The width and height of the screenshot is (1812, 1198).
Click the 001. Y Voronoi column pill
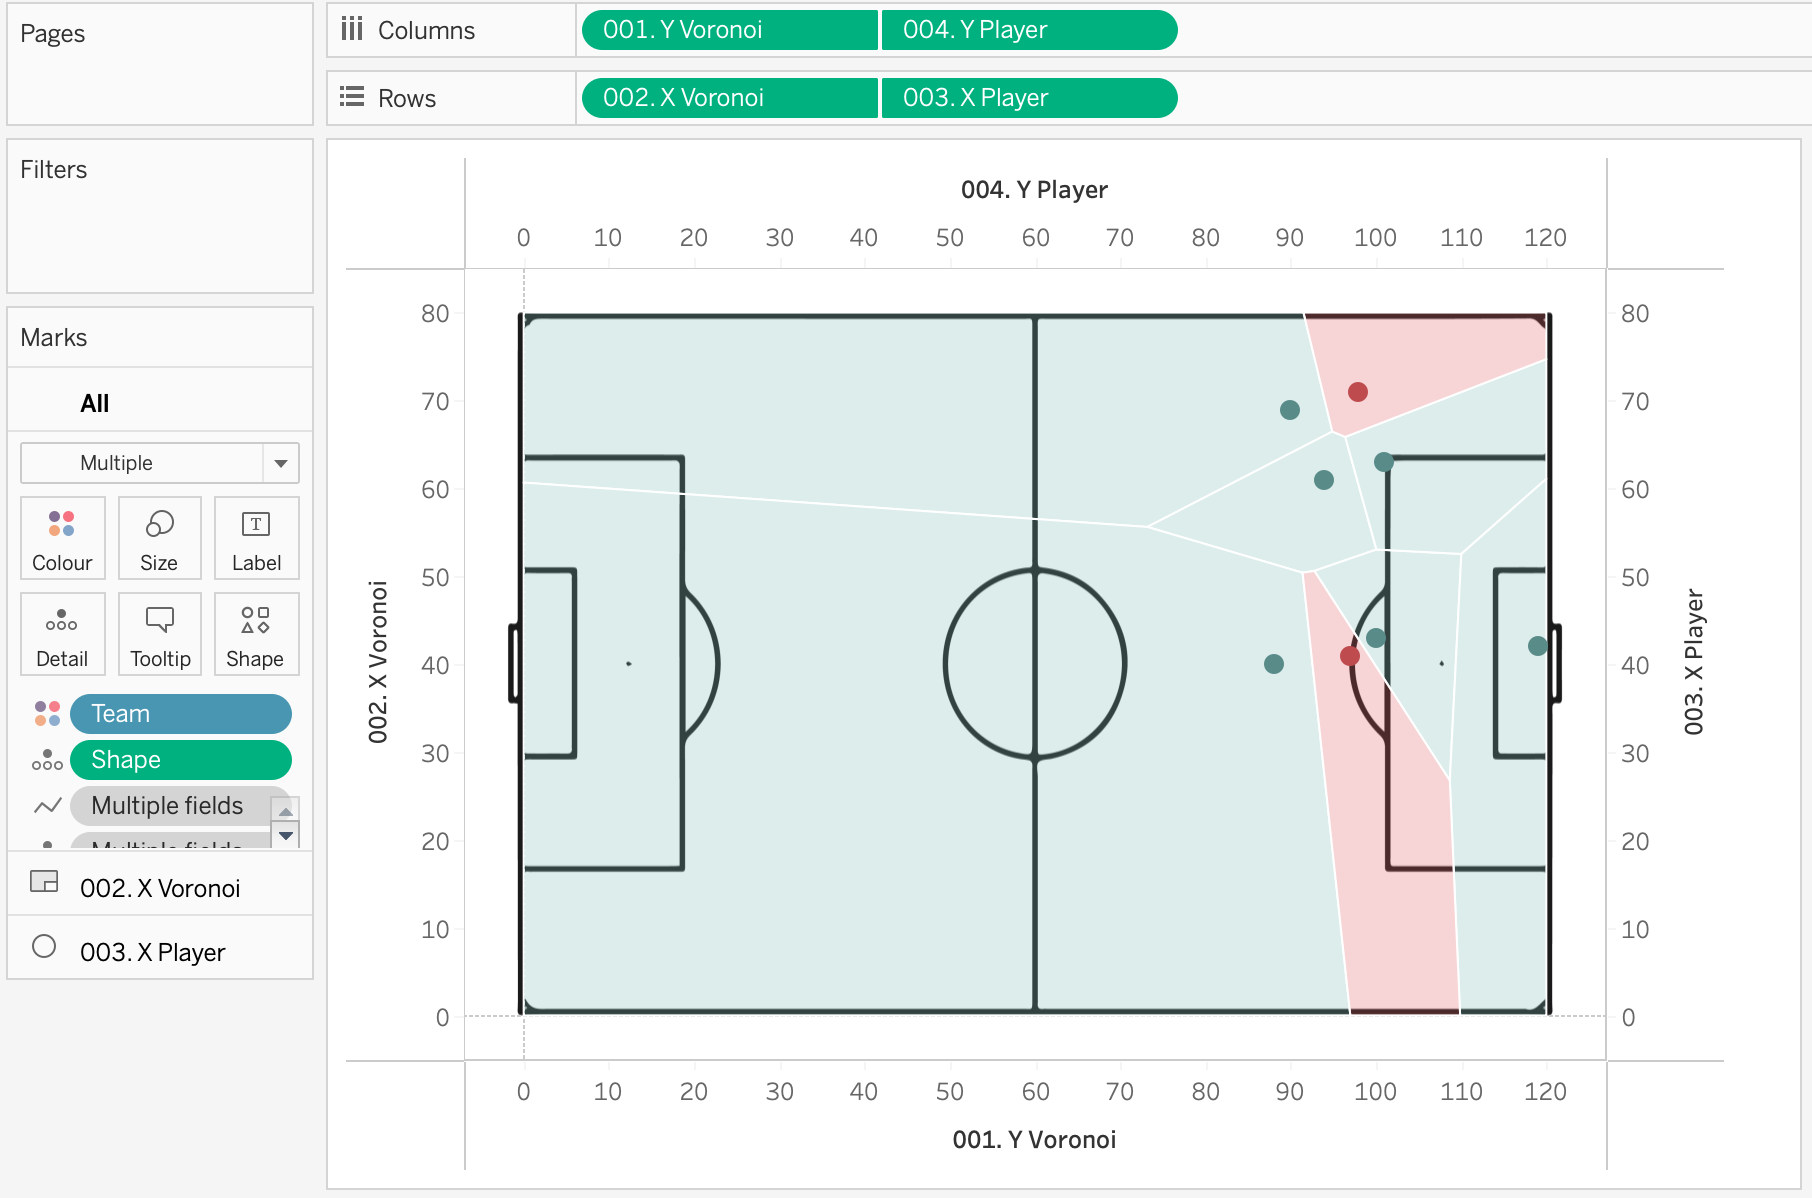coord(729,30)
